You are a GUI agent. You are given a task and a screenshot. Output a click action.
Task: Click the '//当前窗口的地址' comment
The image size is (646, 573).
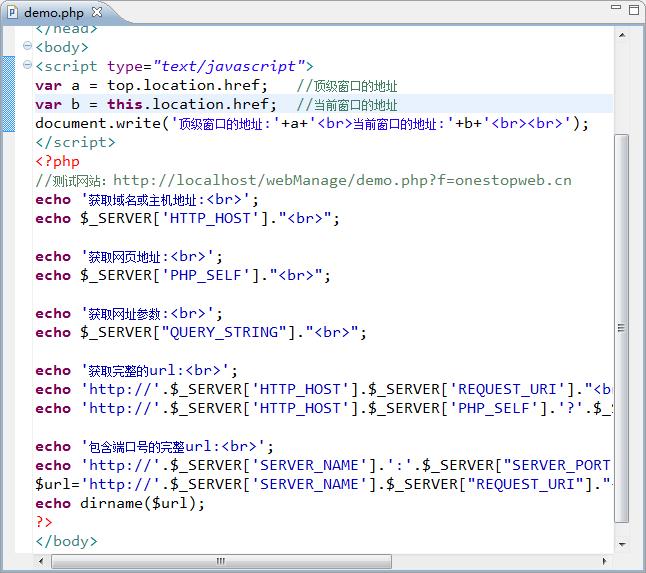347,105
